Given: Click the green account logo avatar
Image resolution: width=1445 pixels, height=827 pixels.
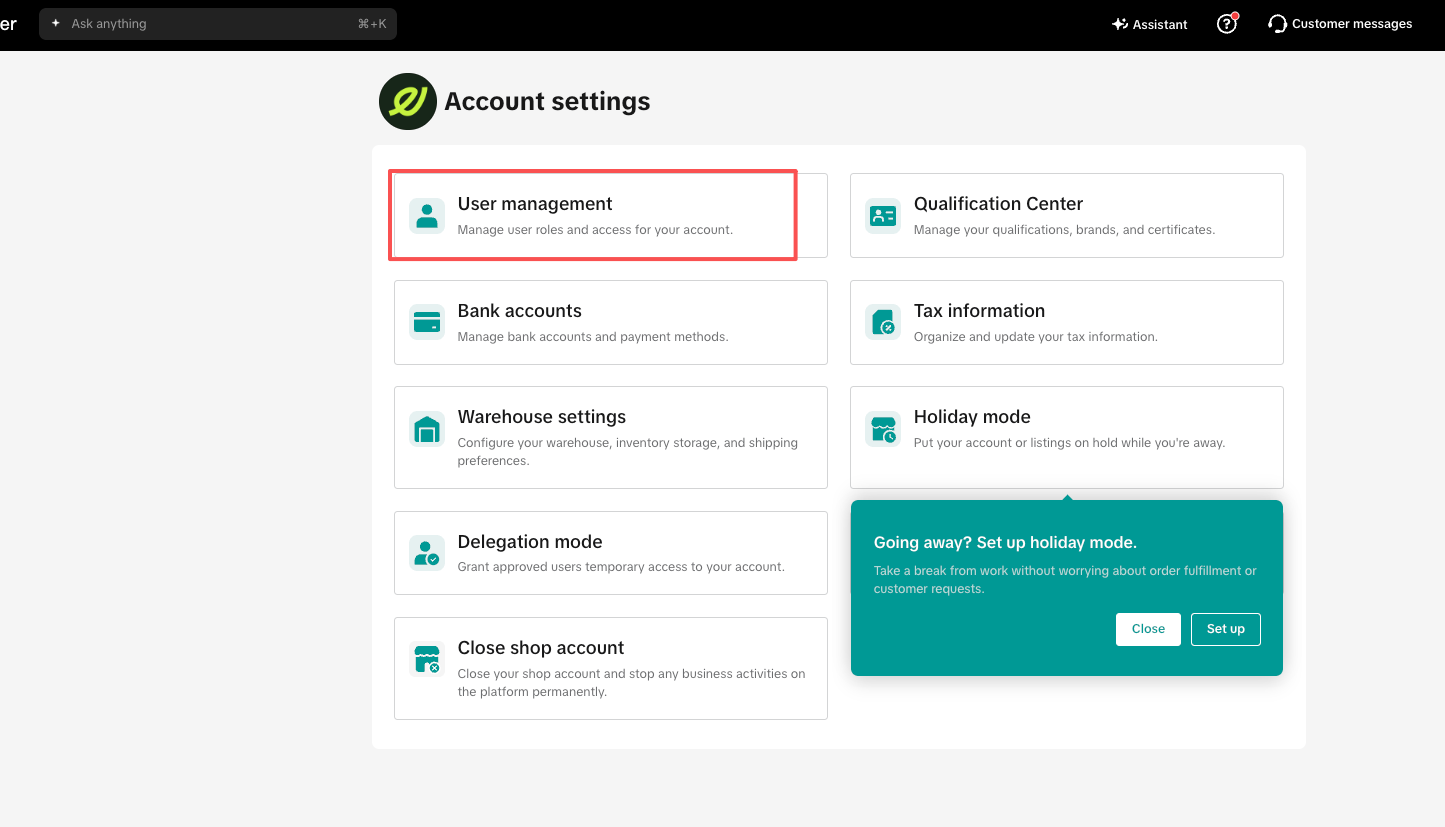Looking at the screenshot, I should point(408,101).
